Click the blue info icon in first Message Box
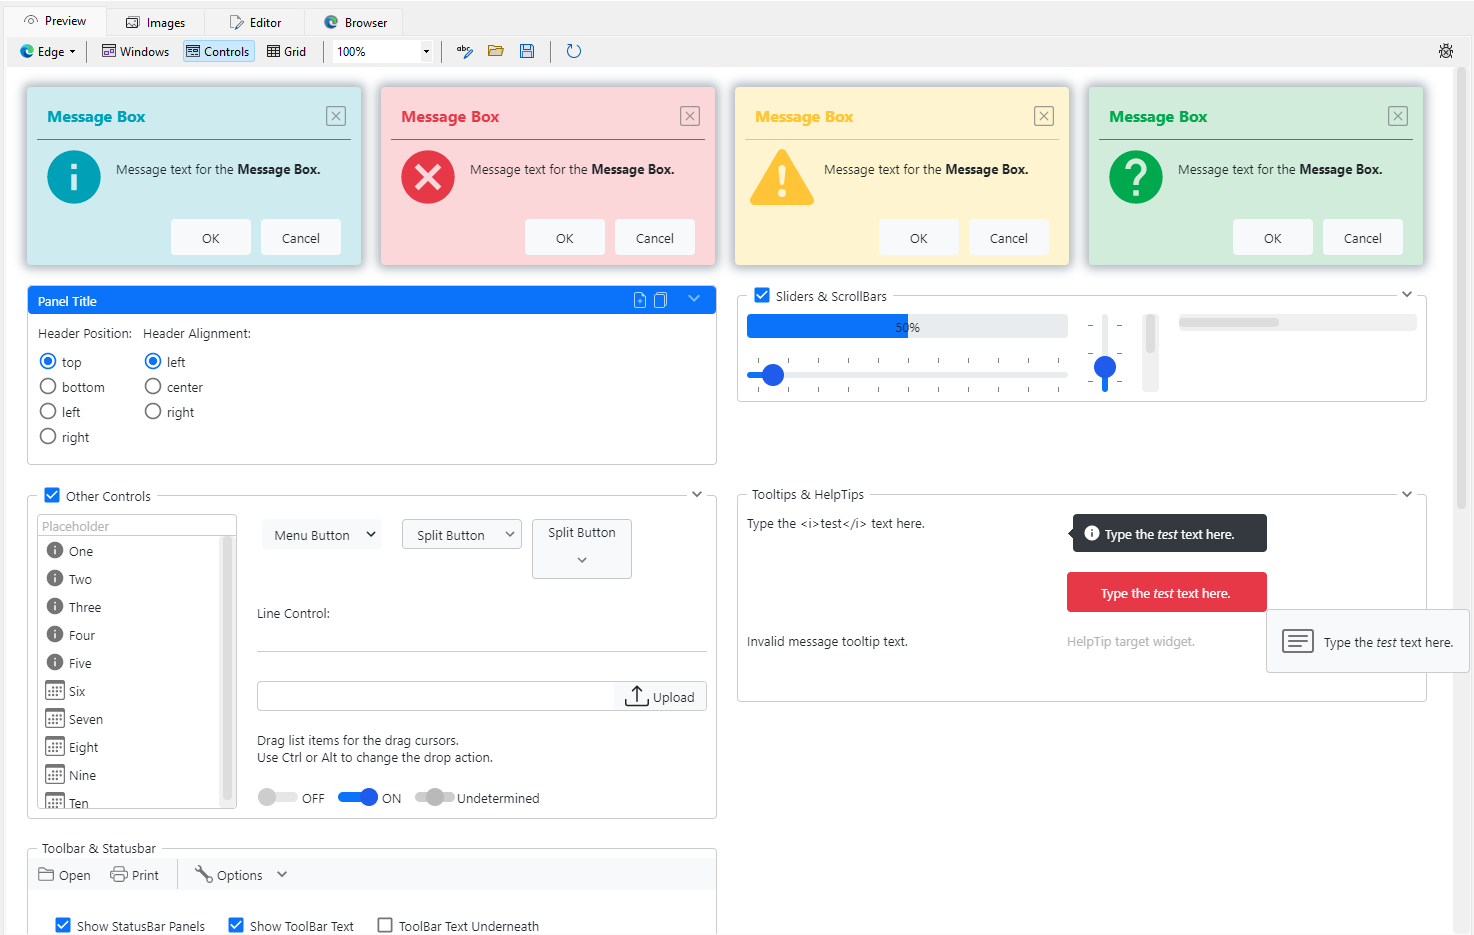This screenshot has width=1474, height=935. point(74,177)
